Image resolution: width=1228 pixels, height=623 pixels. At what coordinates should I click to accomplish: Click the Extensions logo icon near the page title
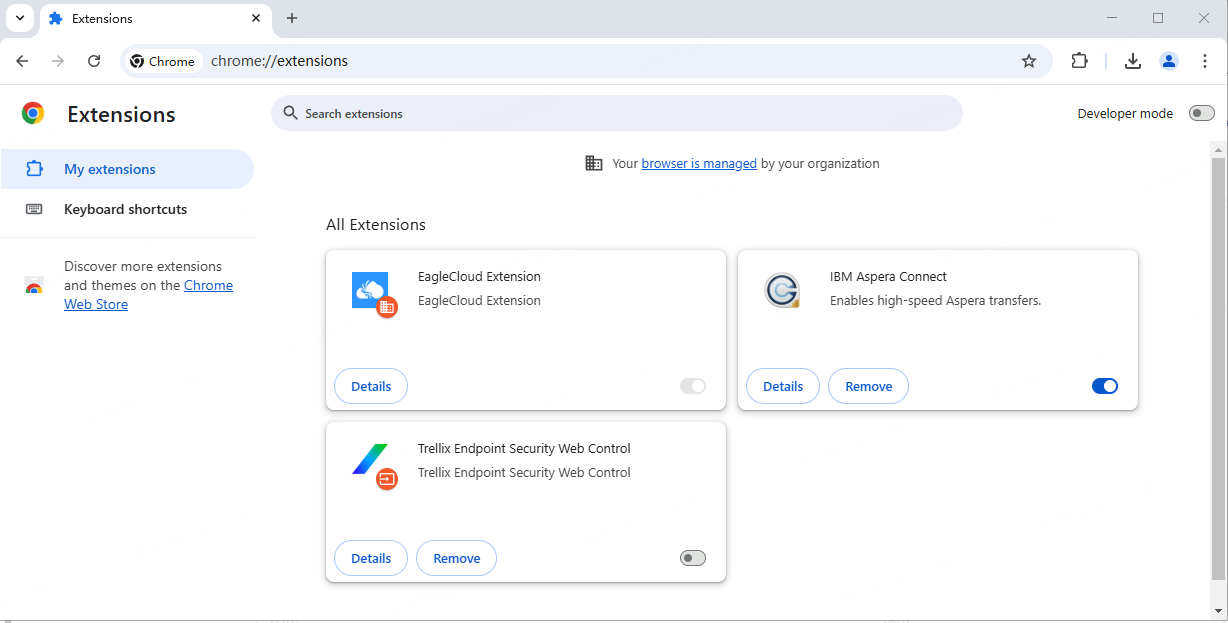32,113
